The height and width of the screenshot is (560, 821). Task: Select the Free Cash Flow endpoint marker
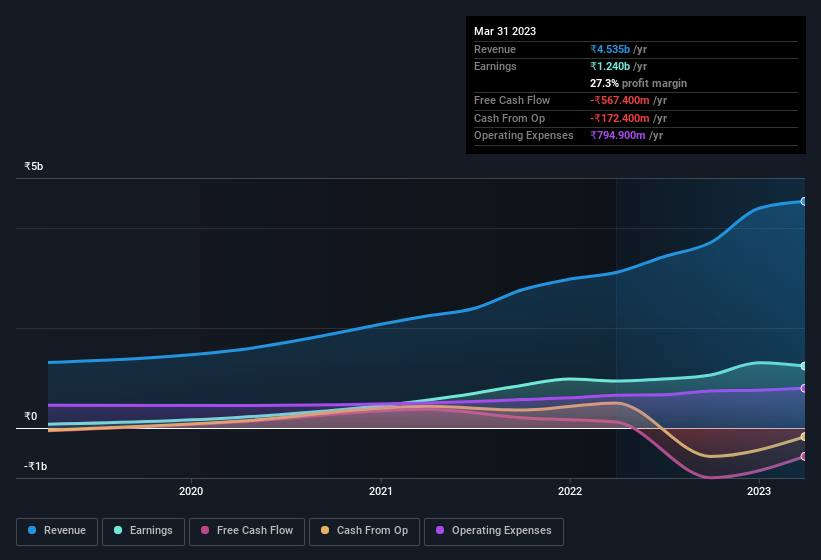coord(803,456)
